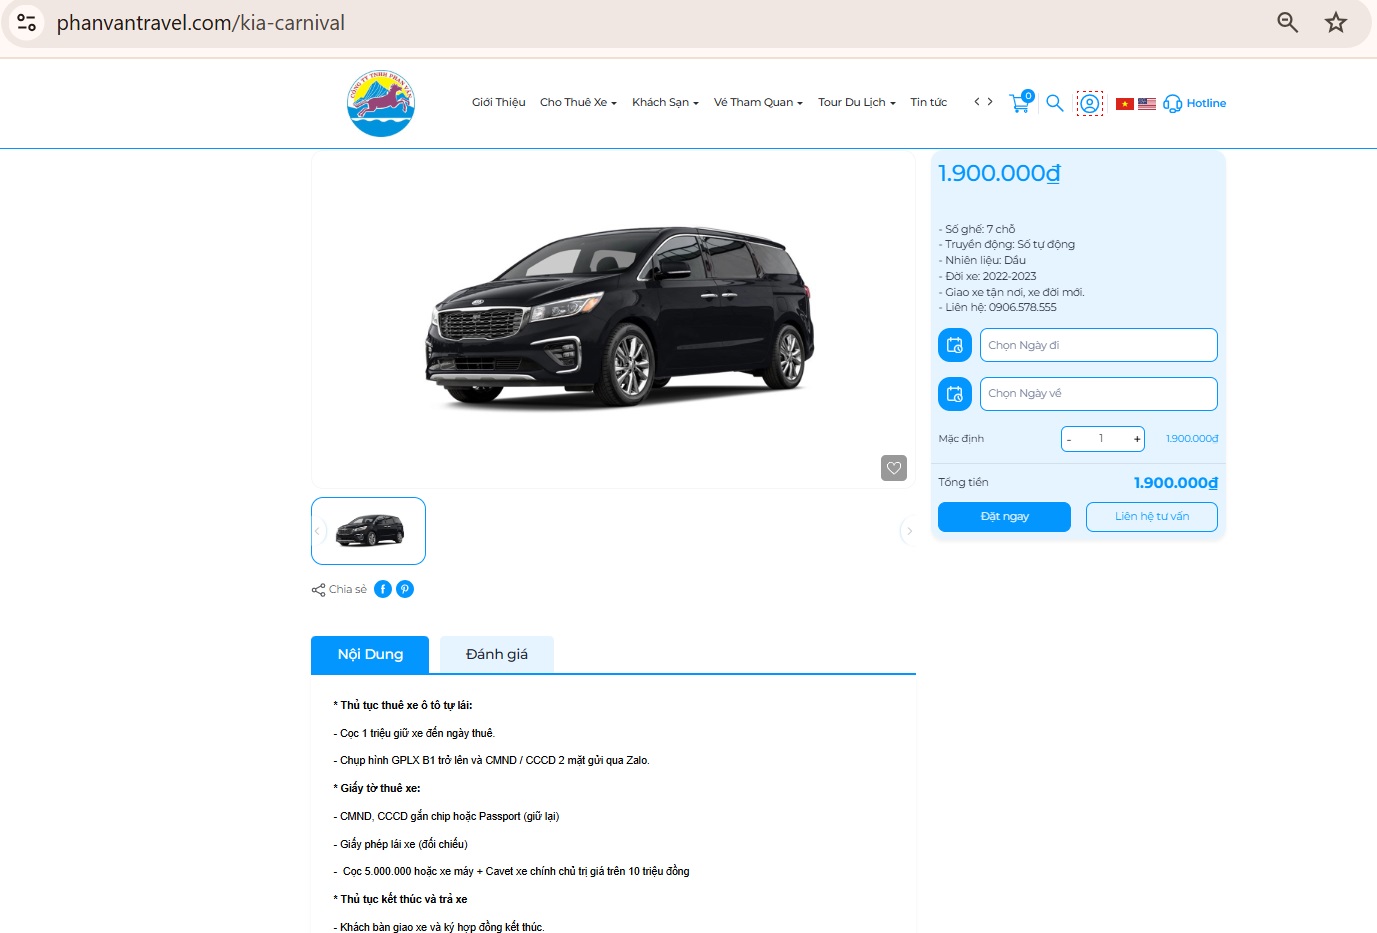Open the Tour Du Lịch dropdown

click(x=855, y=102)
